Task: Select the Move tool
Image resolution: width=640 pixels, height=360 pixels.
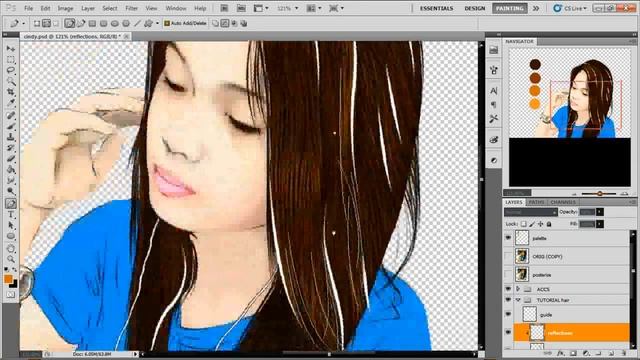Action: point(11,49)
